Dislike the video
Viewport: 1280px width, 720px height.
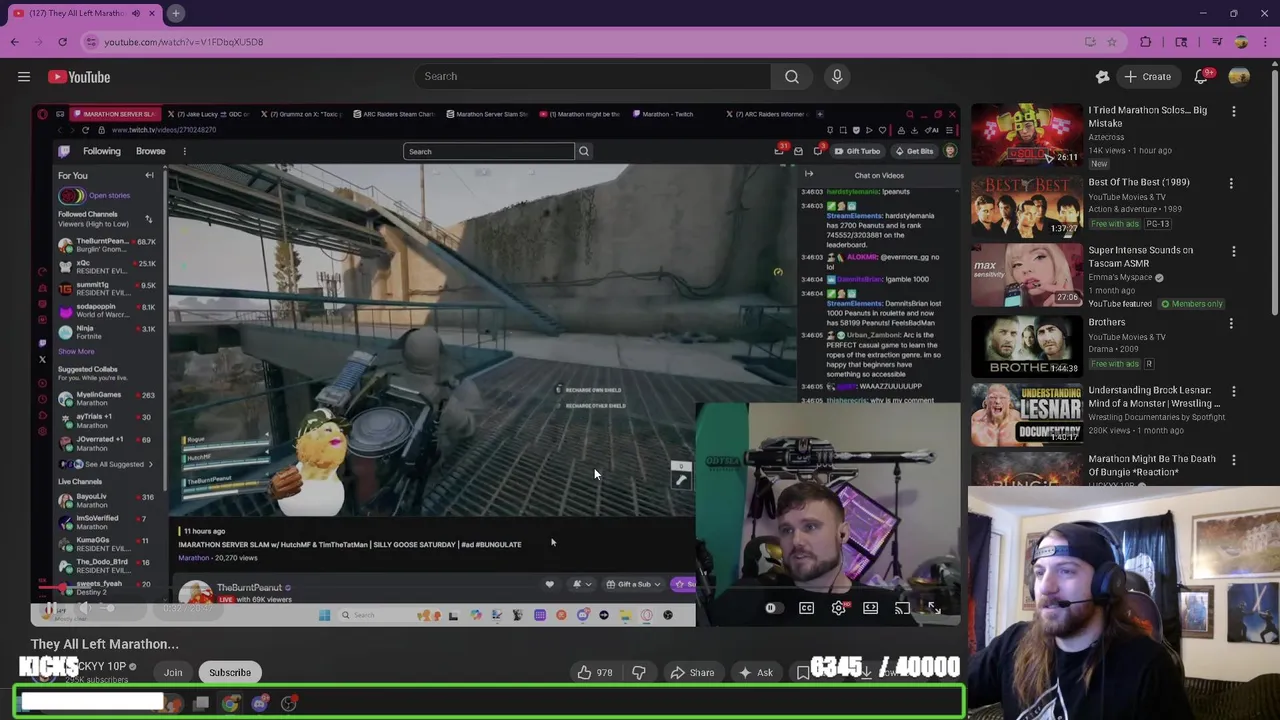tap(638, 673)
